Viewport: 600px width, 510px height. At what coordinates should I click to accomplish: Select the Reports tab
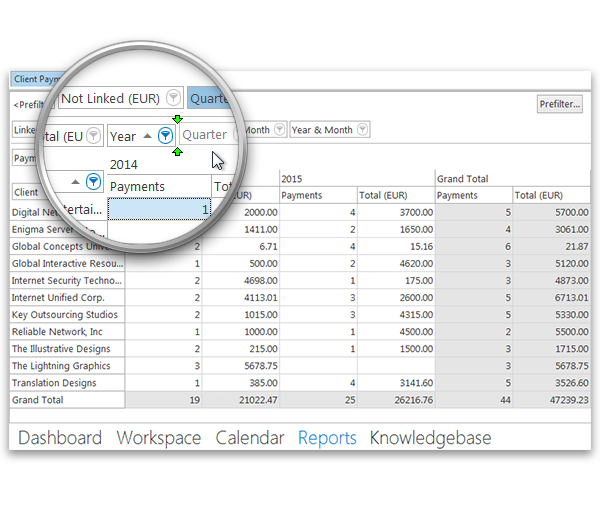(x=327, y=438)
